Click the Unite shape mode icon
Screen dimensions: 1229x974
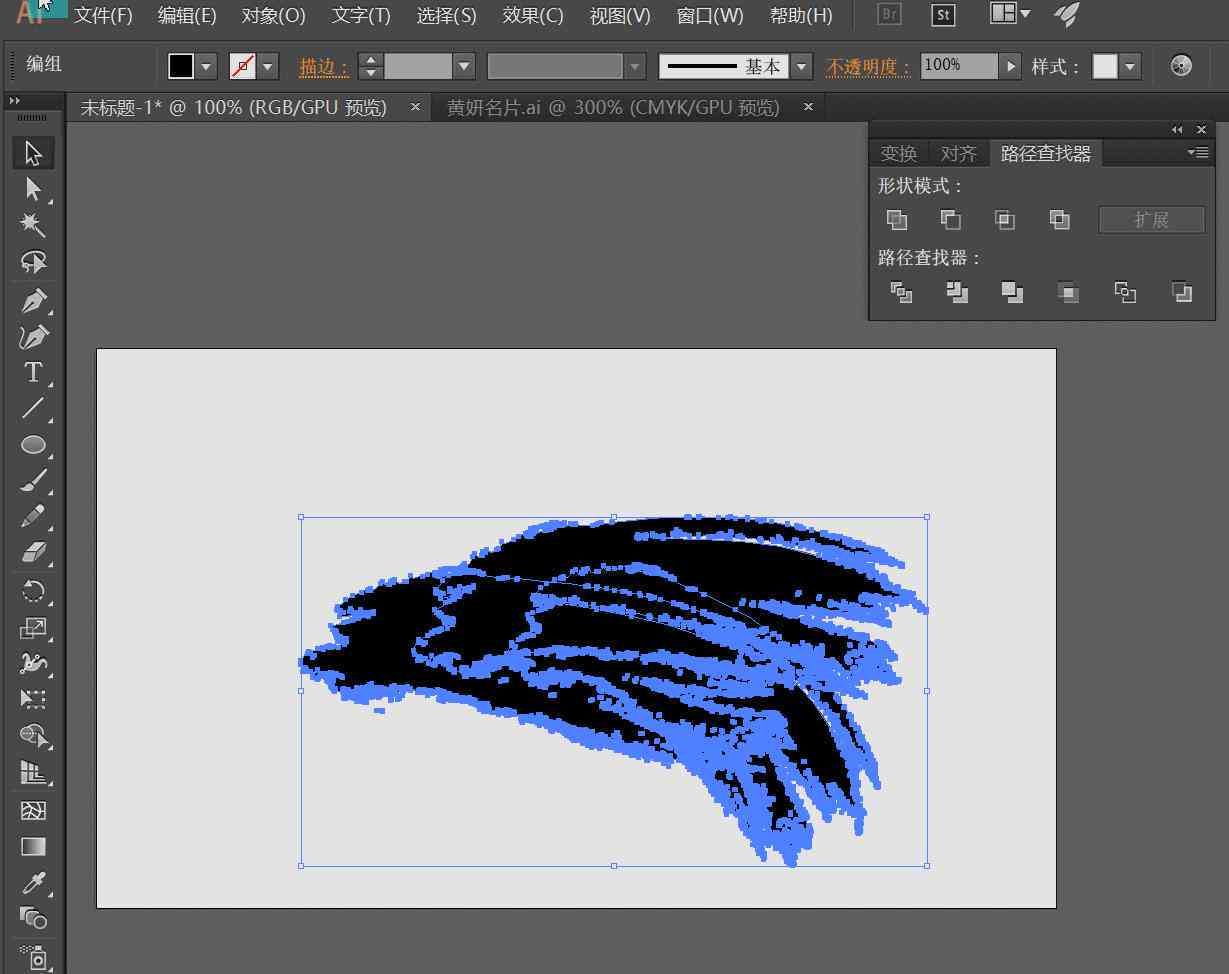coord(897,220)
